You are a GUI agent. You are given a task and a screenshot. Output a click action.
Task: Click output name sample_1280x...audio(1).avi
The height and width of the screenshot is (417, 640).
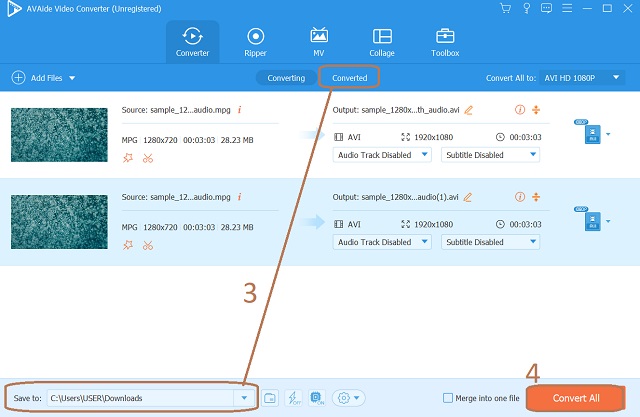[x=410, y=197]
